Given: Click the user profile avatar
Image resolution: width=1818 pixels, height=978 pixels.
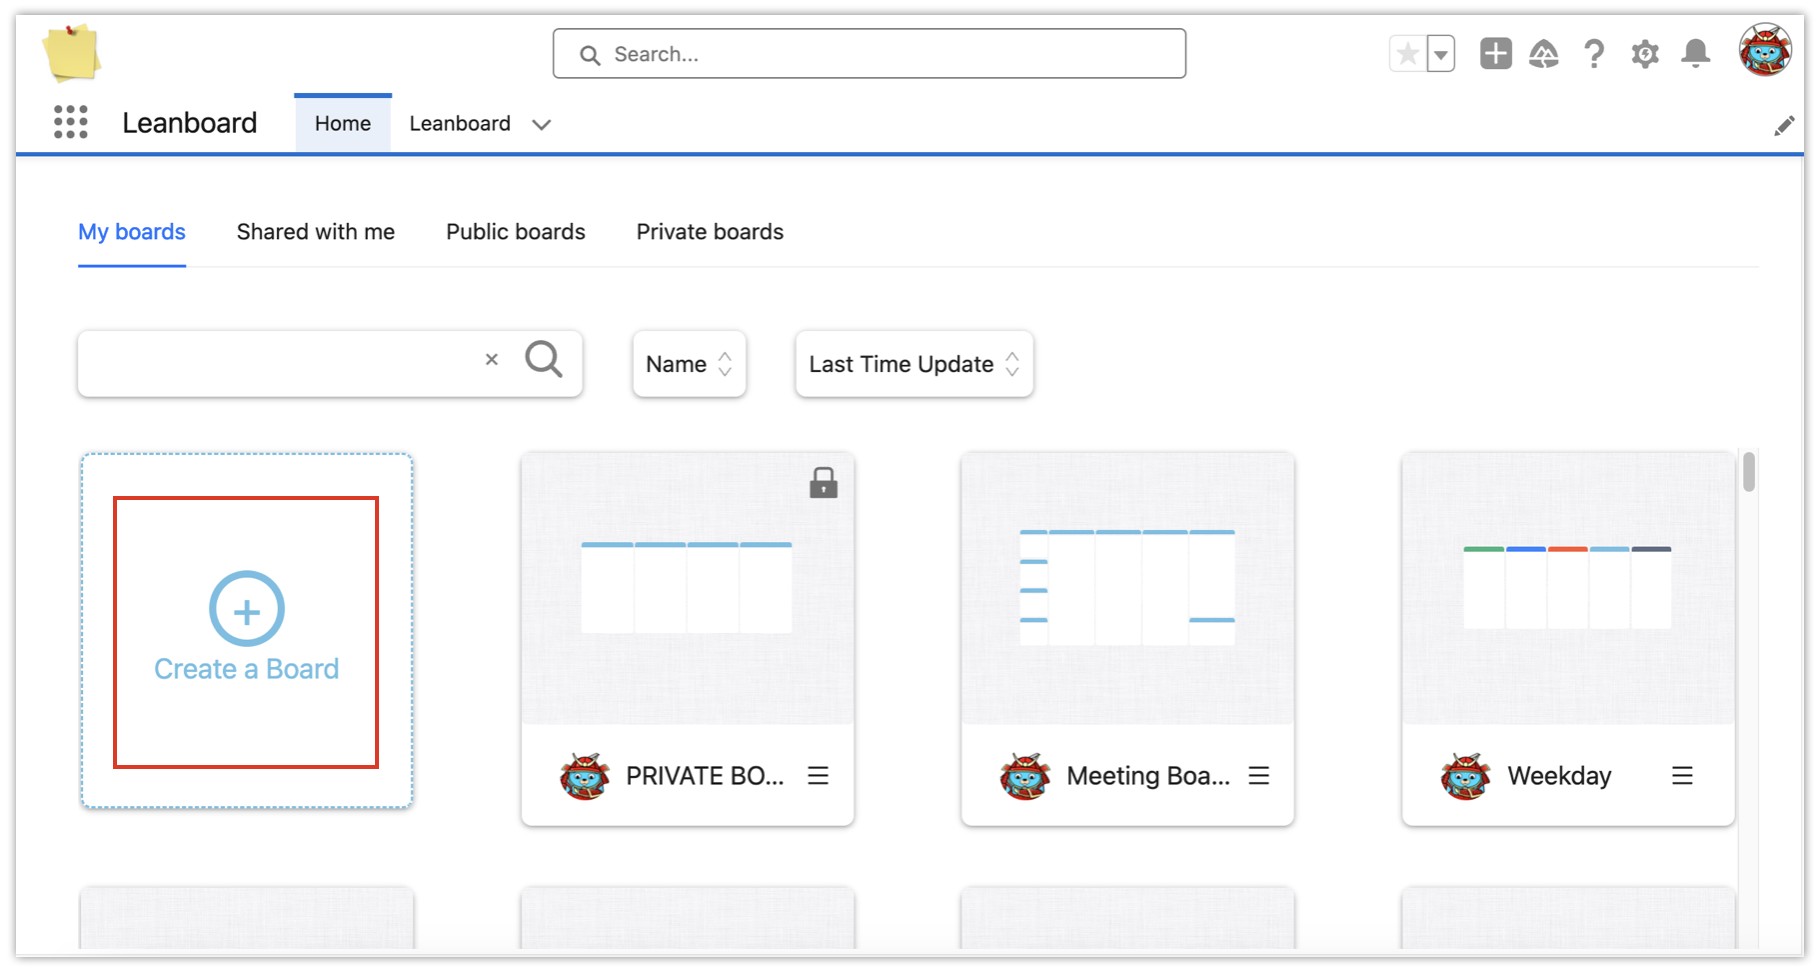Looking at the screenshot, I should point(1764,51).
